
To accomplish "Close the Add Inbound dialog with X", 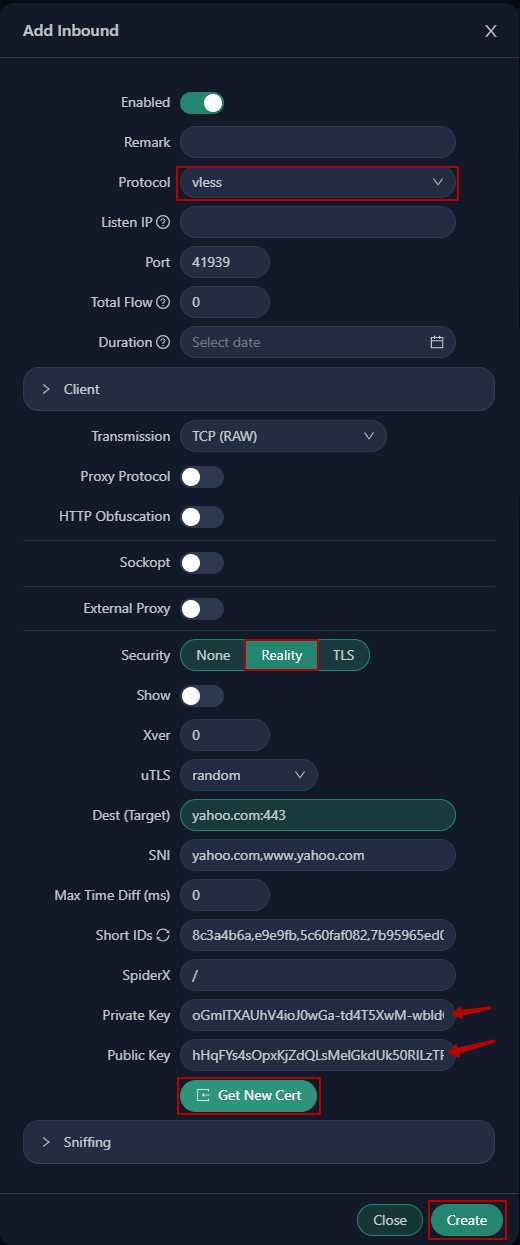I will click(491, 31).
